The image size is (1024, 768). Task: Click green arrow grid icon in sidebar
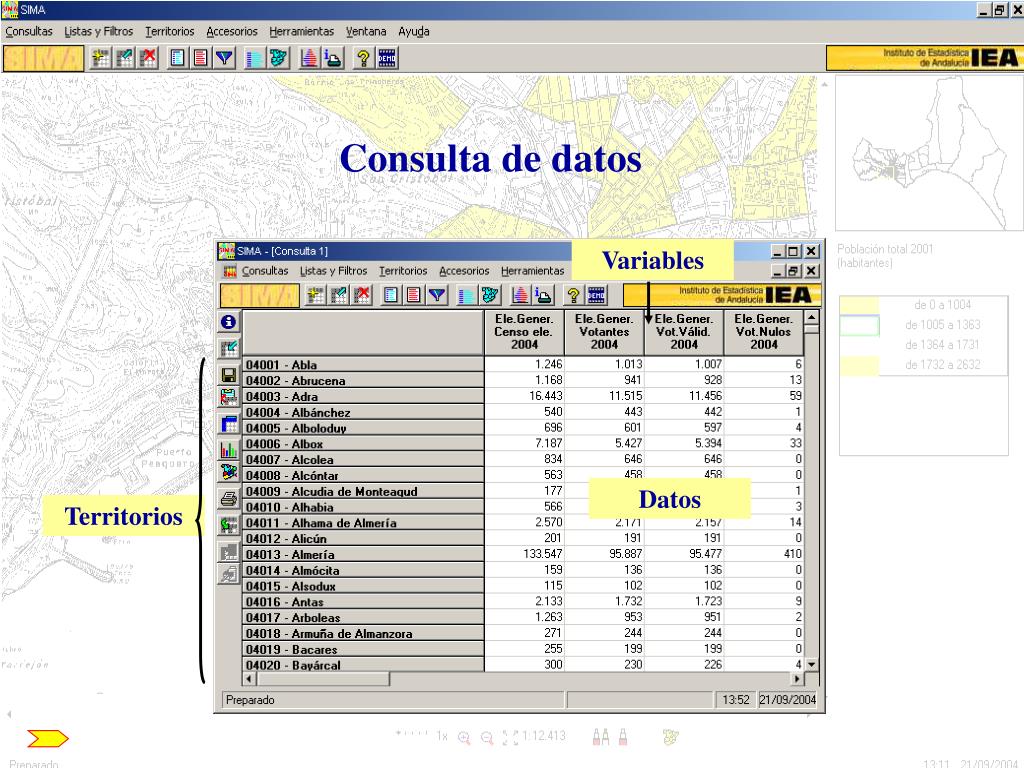[229, 524]
